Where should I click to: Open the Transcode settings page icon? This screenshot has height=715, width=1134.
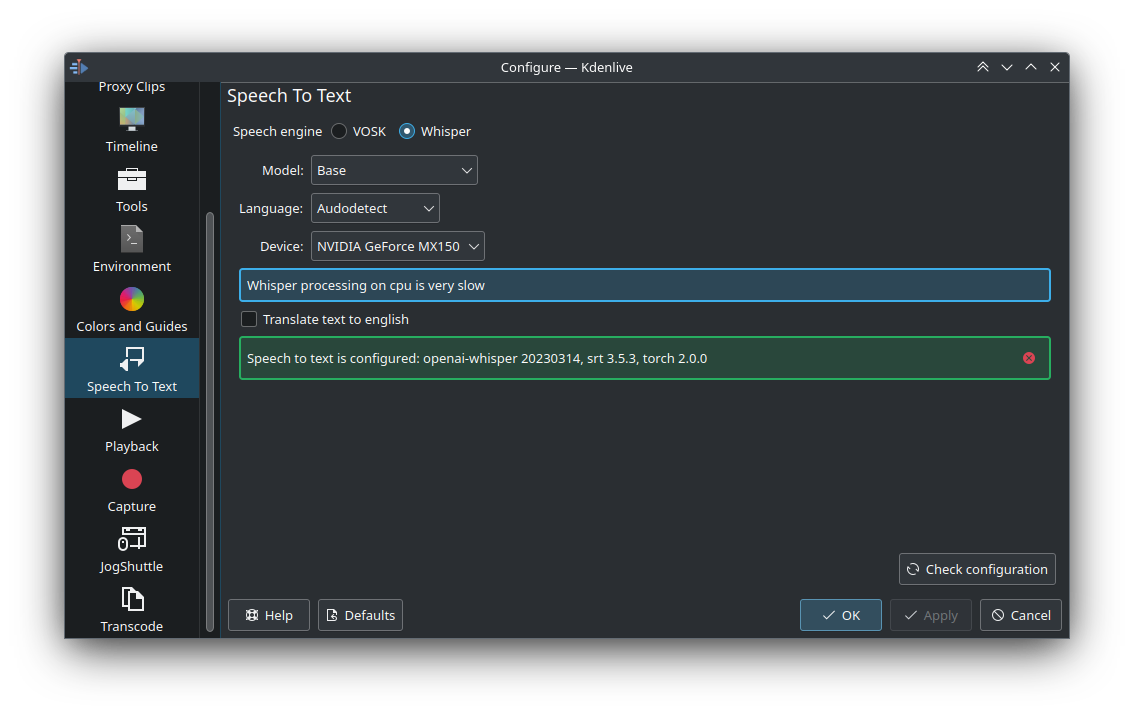click(132, 599)
